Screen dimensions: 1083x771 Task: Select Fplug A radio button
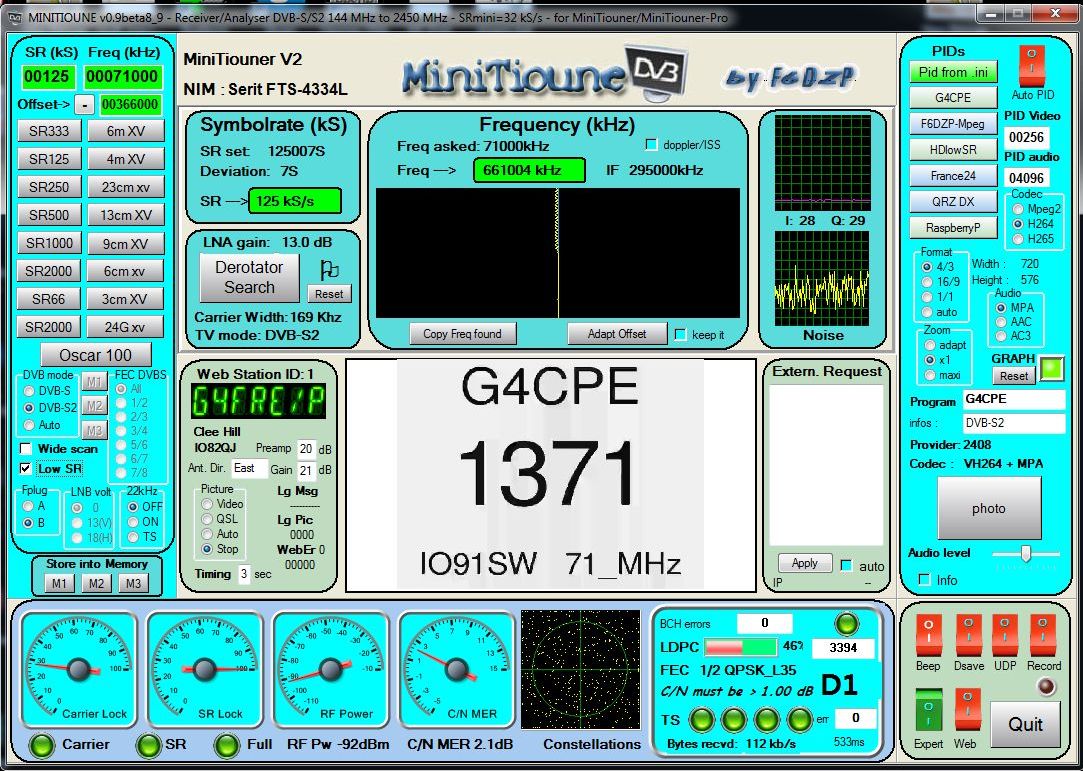[x=28, y=506]
